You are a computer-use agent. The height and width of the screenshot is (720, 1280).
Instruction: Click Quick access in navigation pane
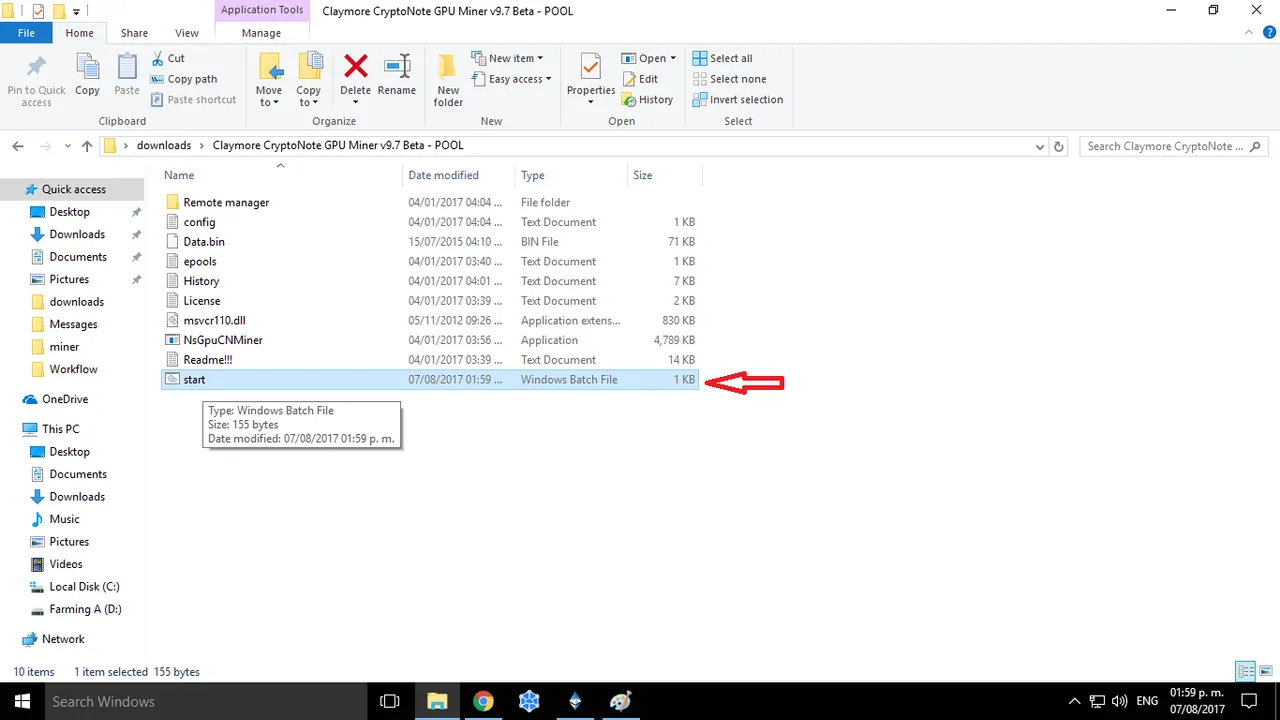point(72,189)
